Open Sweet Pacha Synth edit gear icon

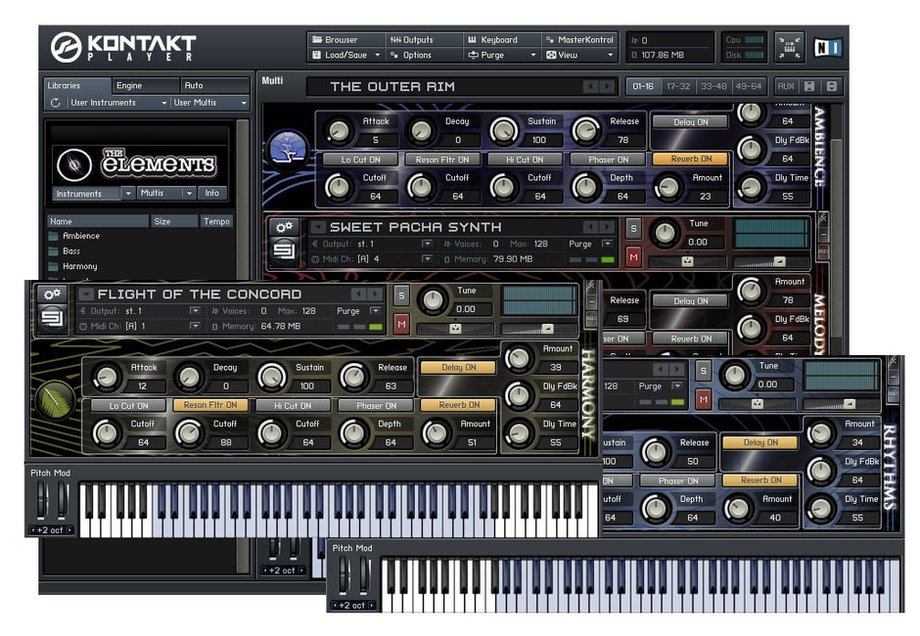(284, 228)
